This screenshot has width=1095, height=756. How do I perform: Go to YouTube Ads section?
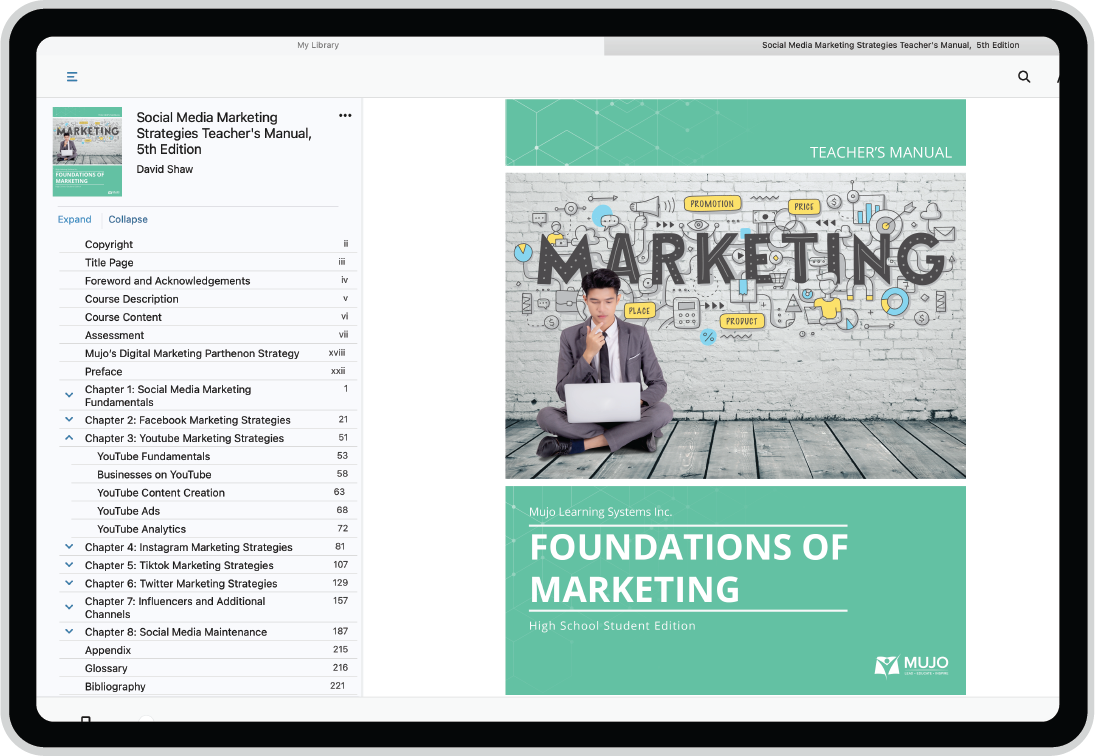(214, 511)
